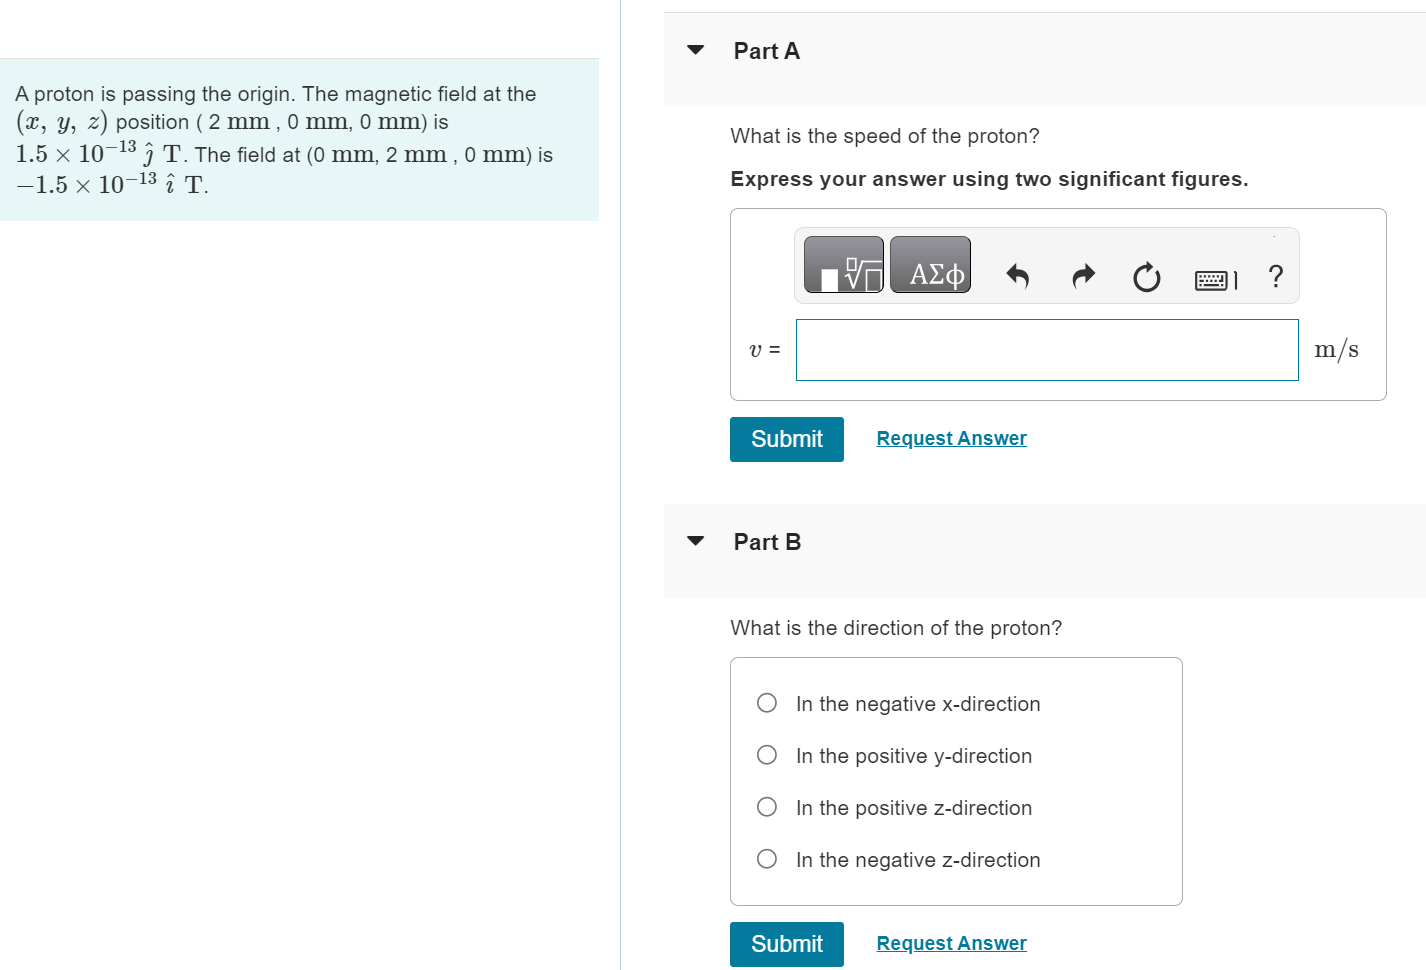Submit the Part B direction answer
Image resolution: width=1426 pixels, height=970 pixels.
pos(786,944)
